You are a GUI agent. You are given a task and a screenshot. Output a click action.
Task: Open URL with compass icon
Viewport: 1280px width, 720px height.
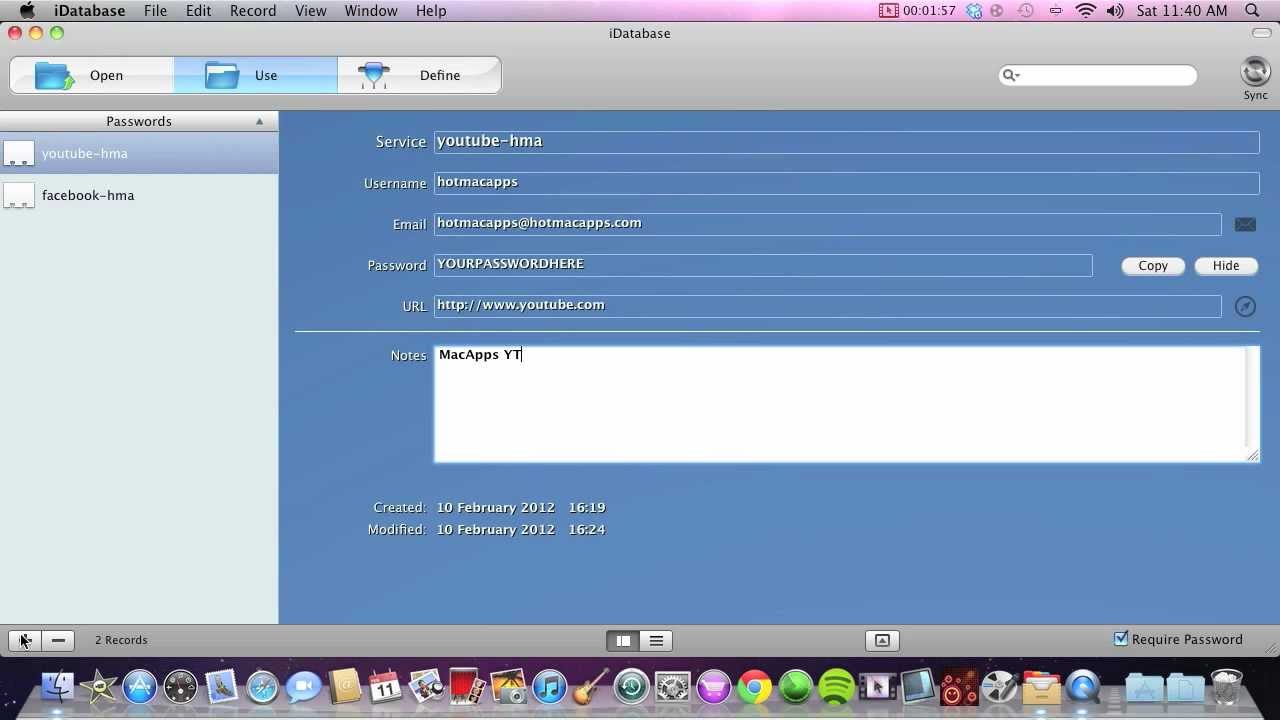(1245, 306)
